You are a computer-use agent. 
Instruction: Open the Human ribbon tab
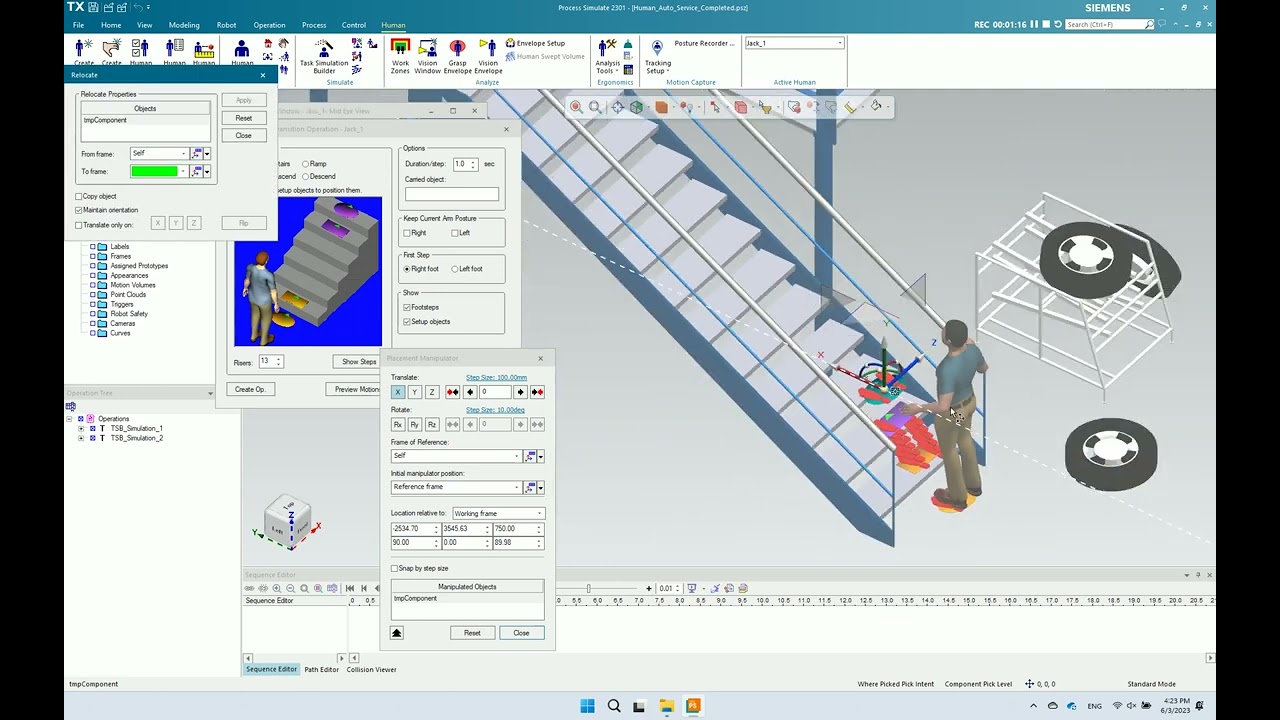pos(393,25)
